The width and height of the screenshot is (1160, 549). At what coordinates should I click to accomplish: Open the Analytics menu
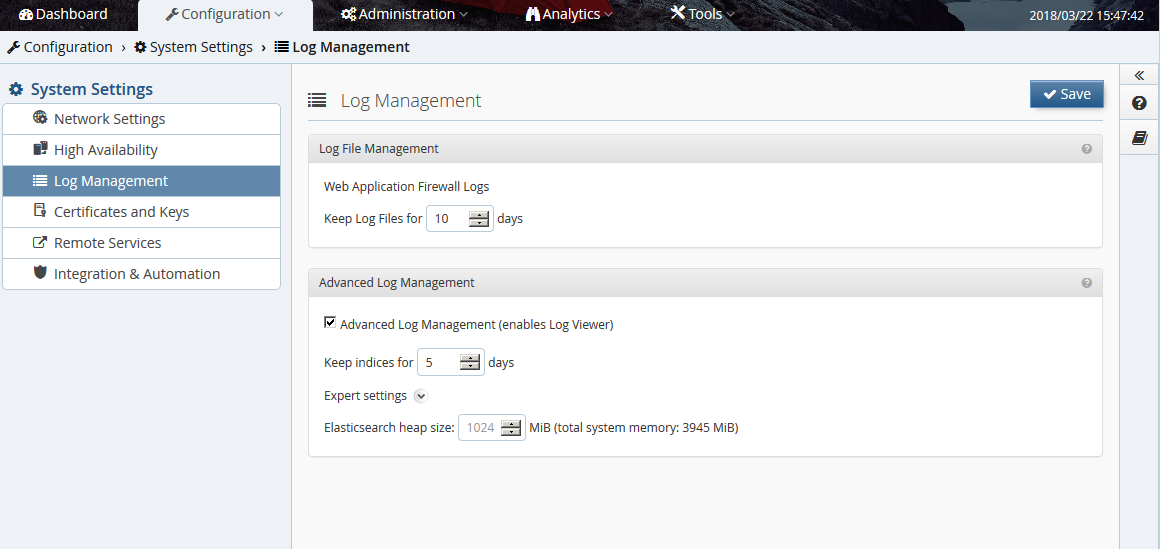point(569,14)
